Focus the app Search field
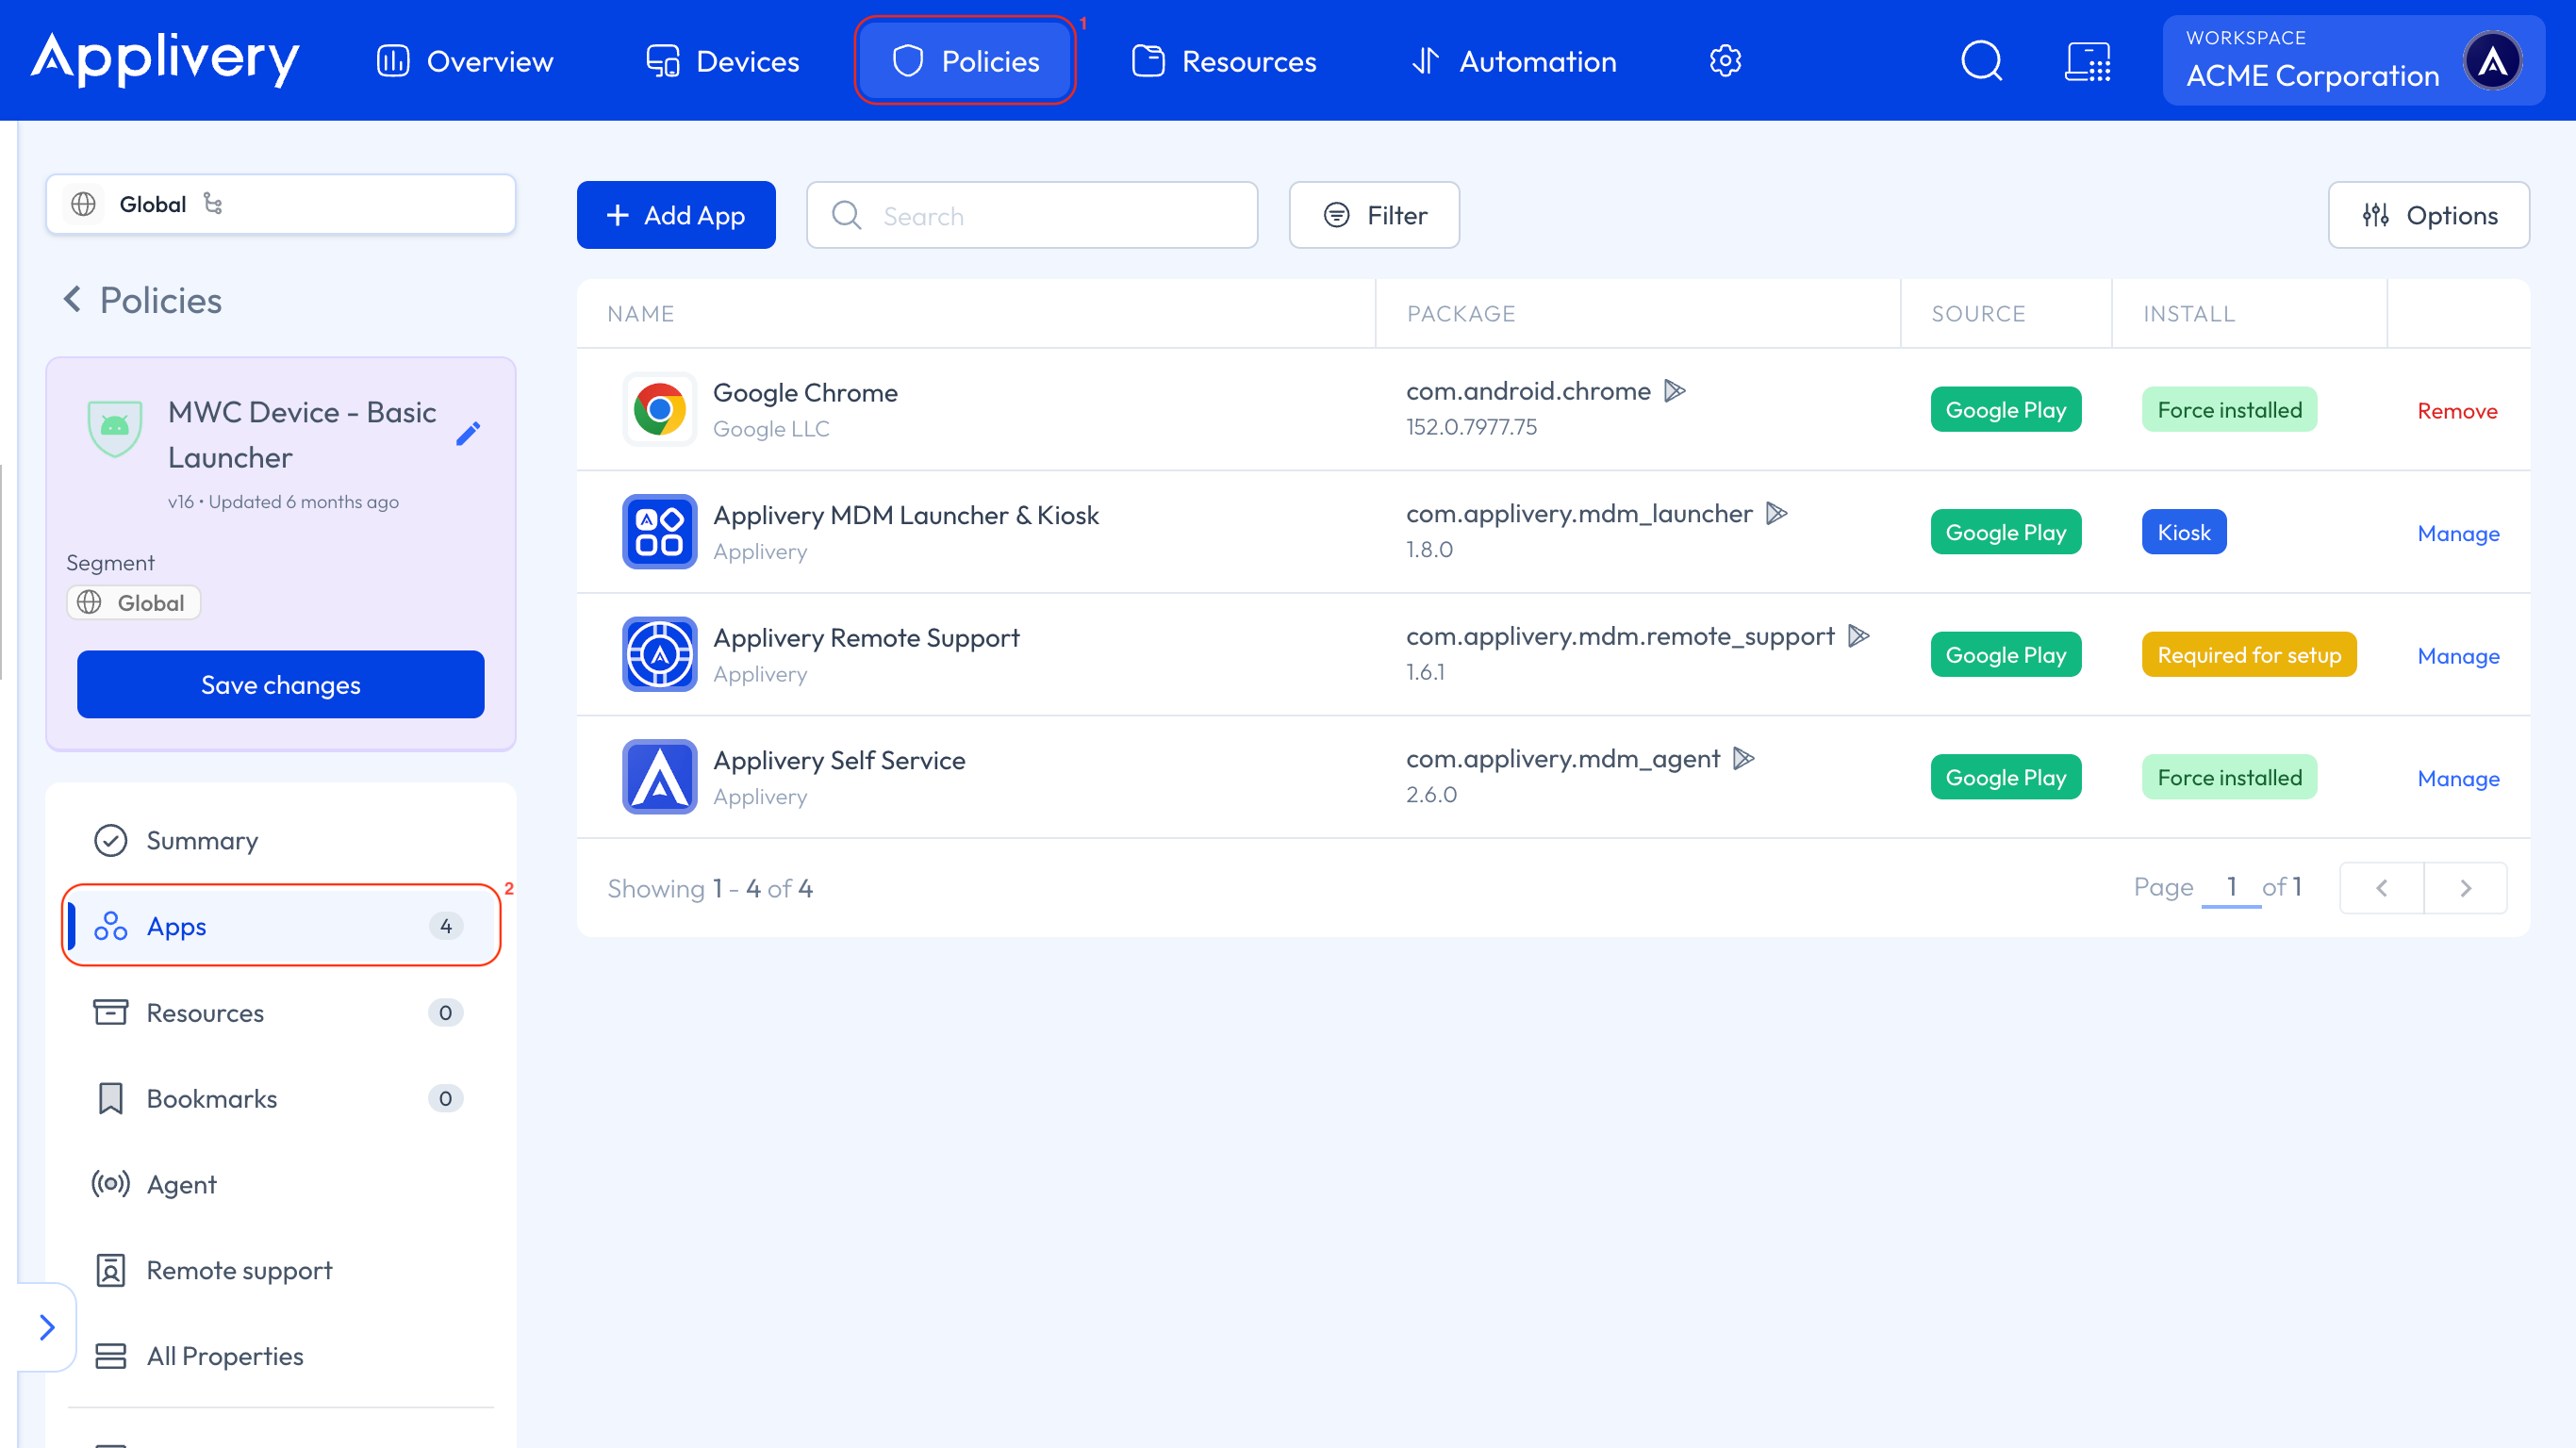The width and height of the screenshot is (2576, 1448). point(1032,215)
